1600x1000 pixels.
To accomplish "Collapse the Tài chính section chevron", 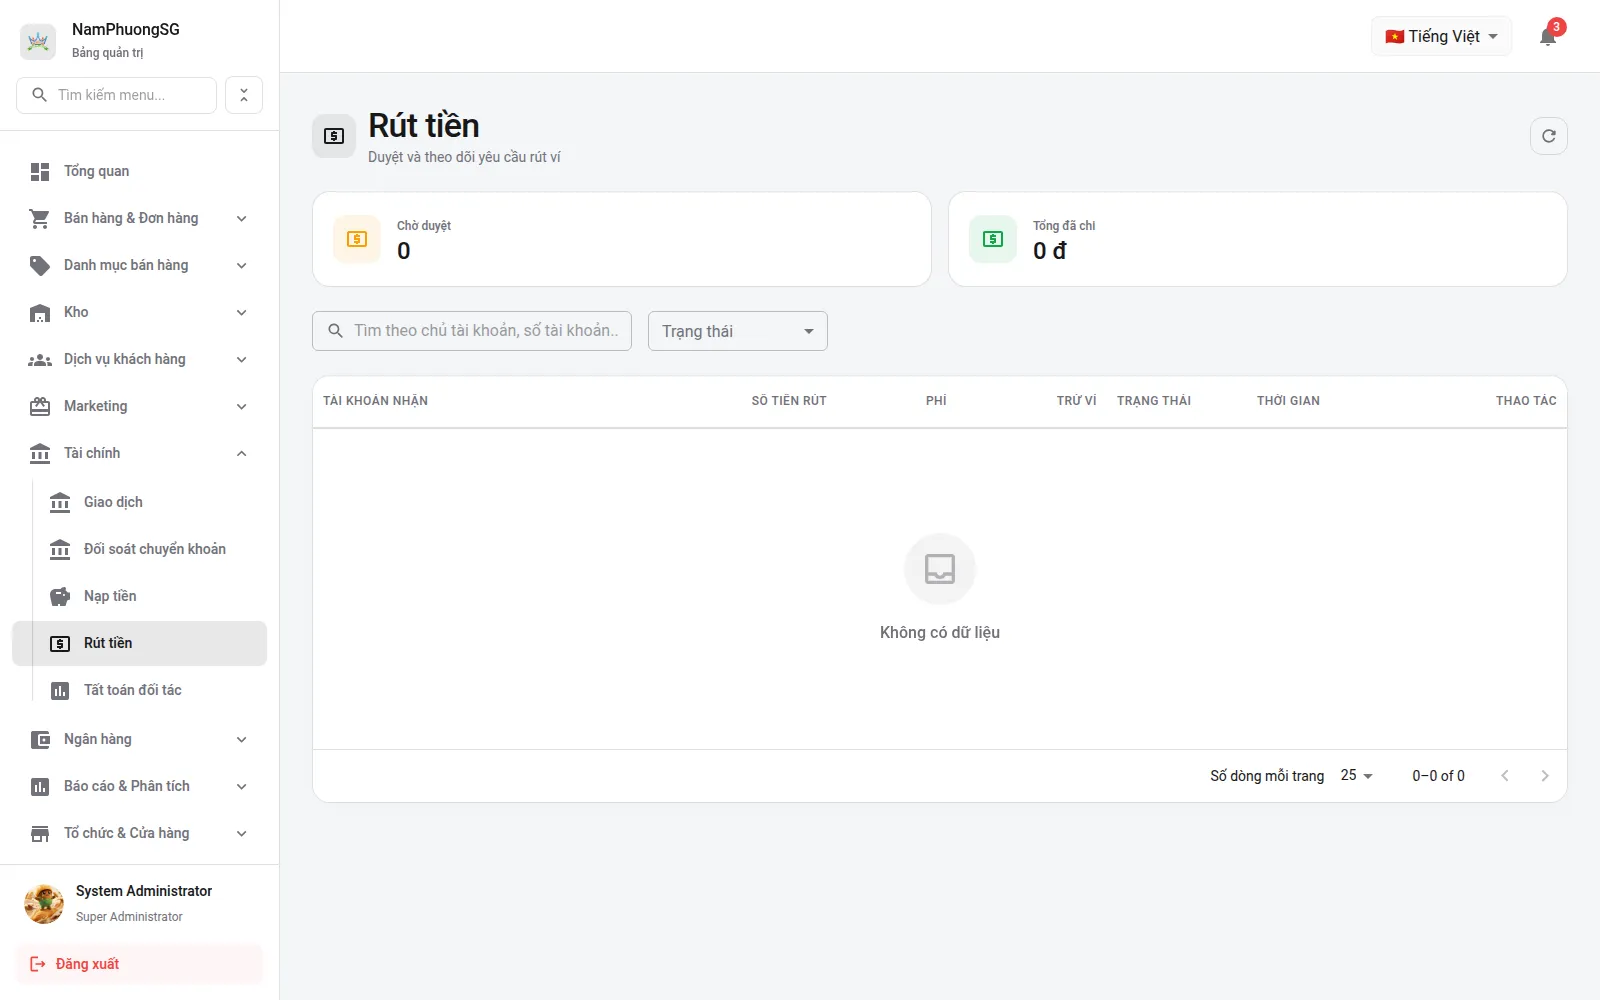I will click(241, 454).
